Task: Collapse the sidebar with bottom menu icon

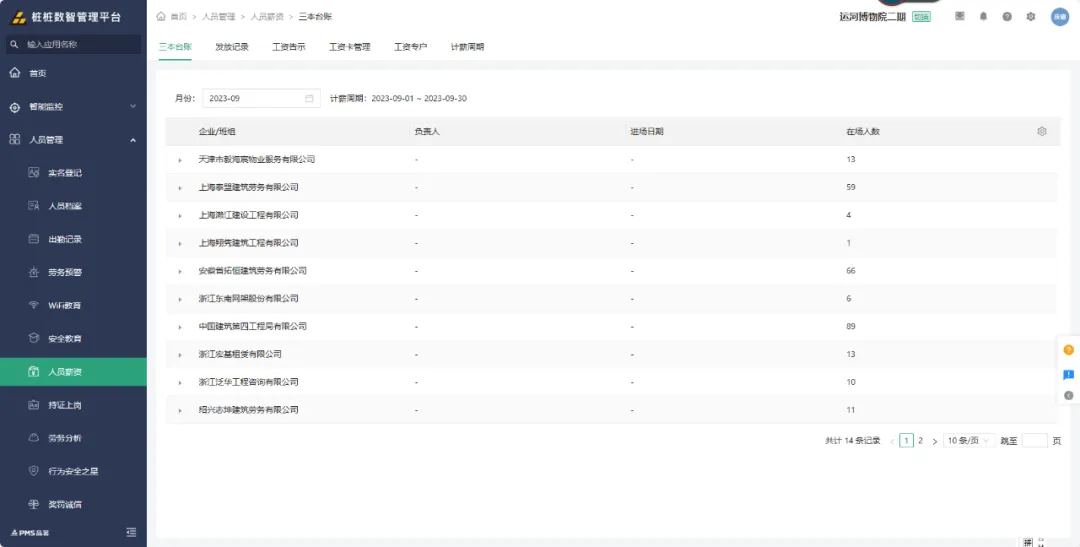Action: click(x=132, y=532)
